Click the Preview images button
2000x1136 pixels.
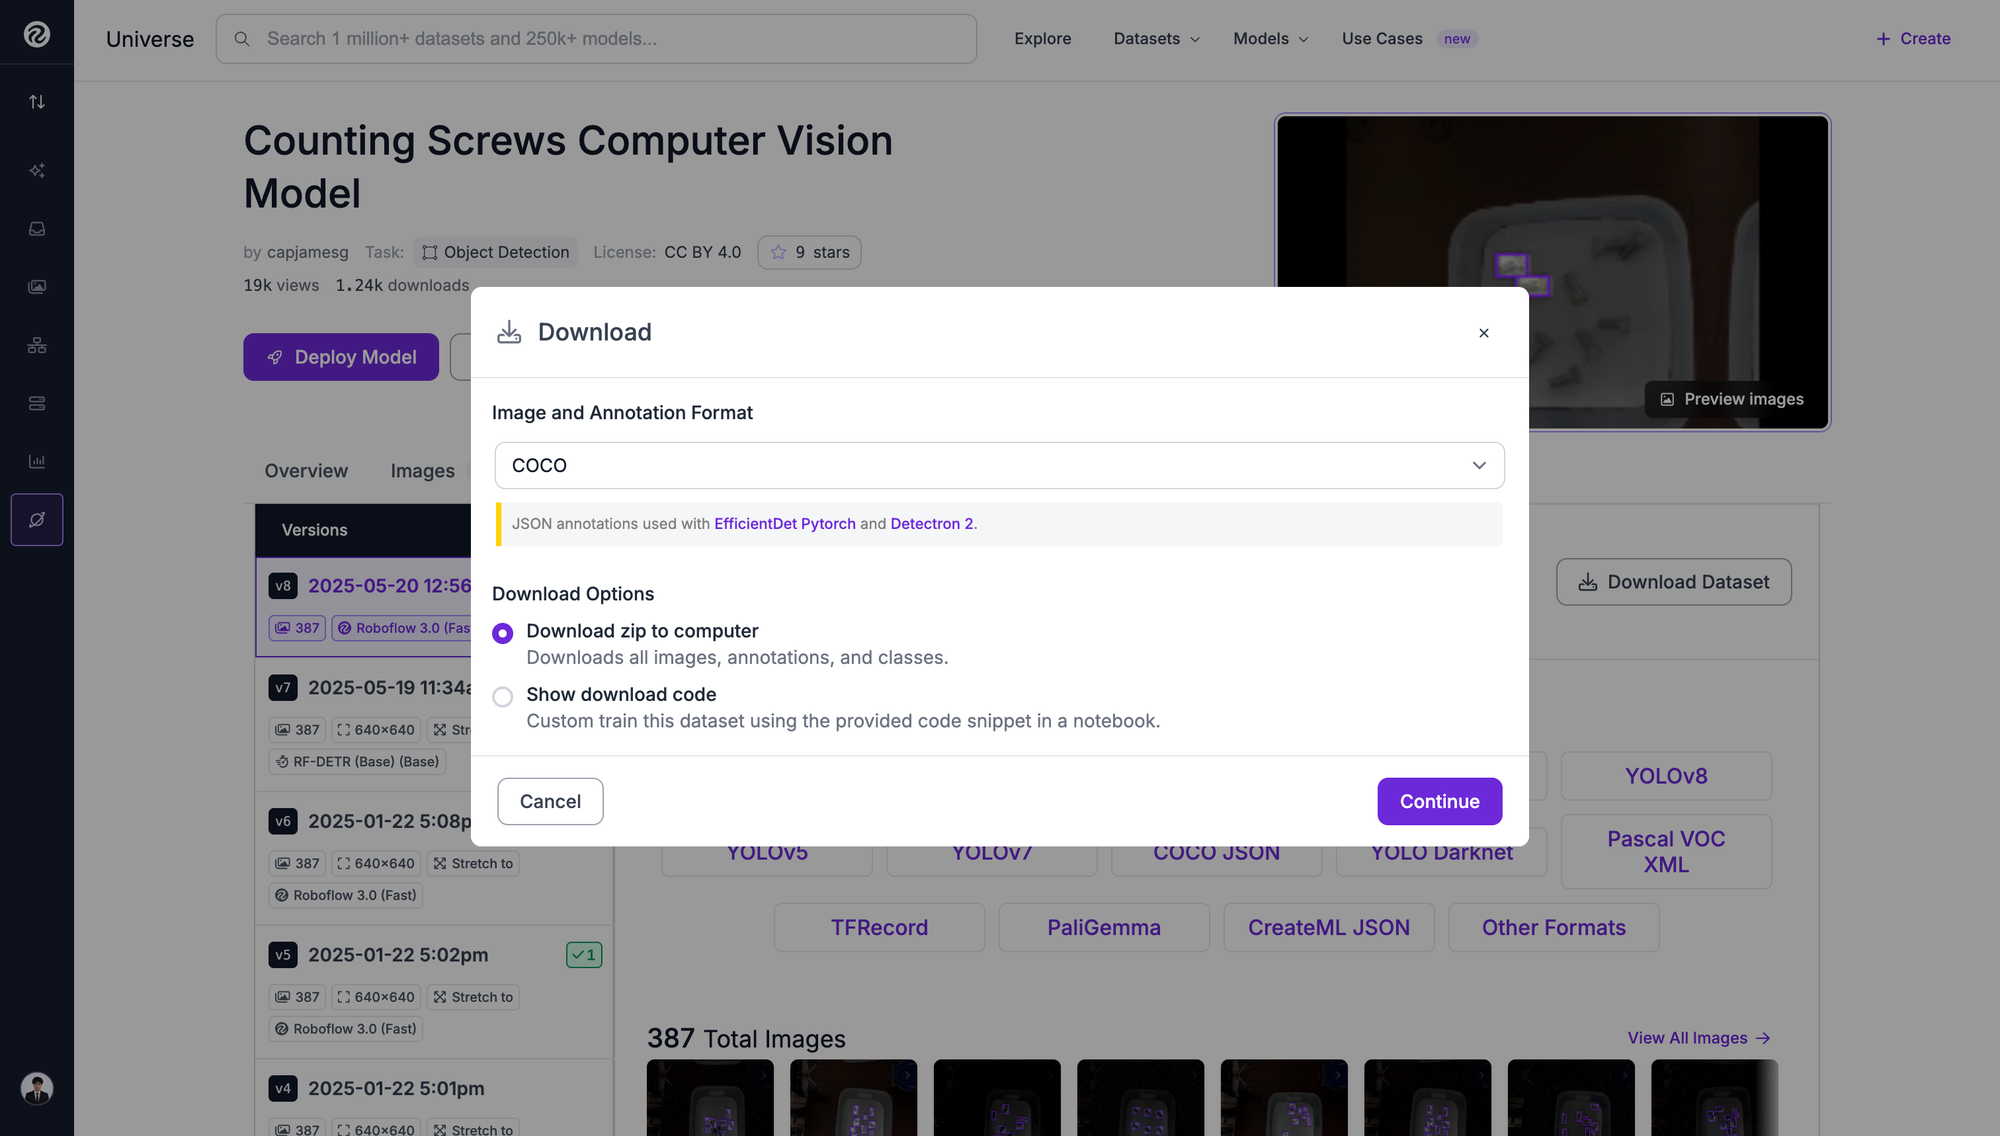click(1733, 399)
